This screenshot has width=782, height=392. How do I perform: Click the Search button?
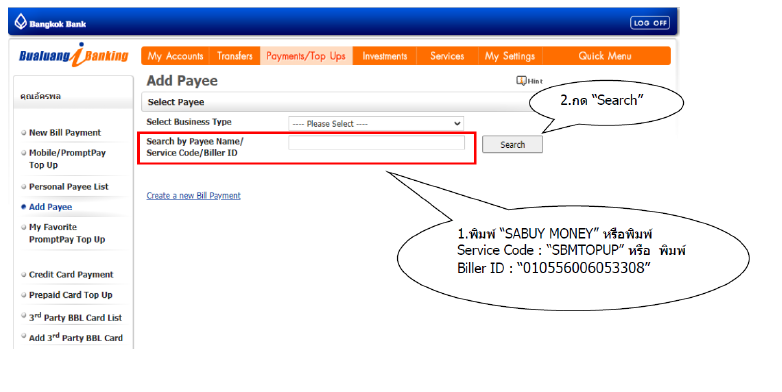pos(512,145)
